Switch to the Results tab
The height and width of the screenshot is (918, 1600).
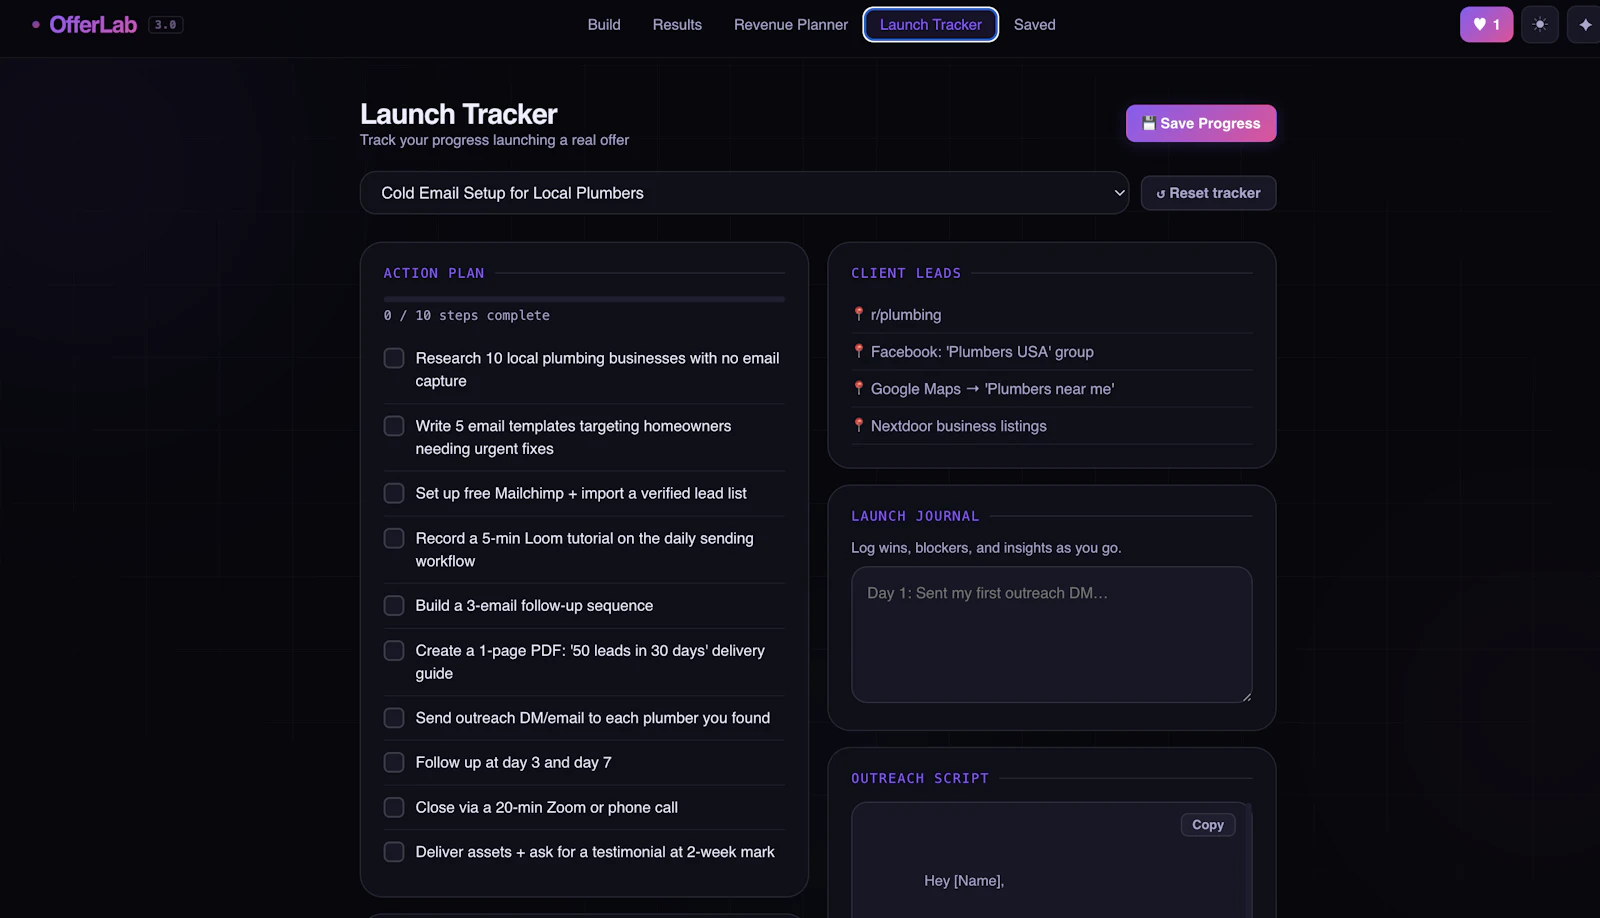(x=677, y=25)
